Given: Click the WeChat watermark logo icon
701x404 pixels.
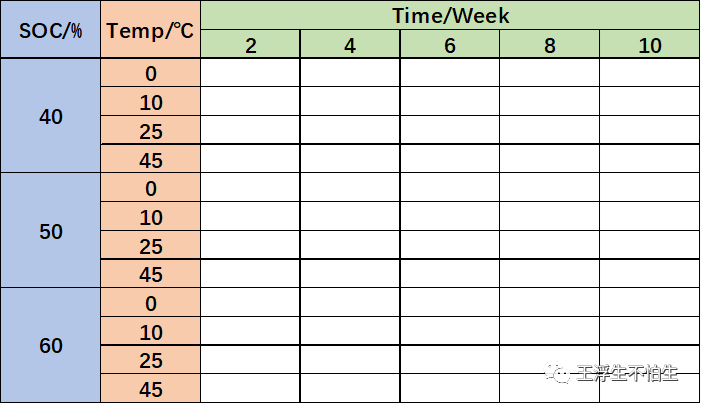Looking at the screenshot, I should point(557,373).
